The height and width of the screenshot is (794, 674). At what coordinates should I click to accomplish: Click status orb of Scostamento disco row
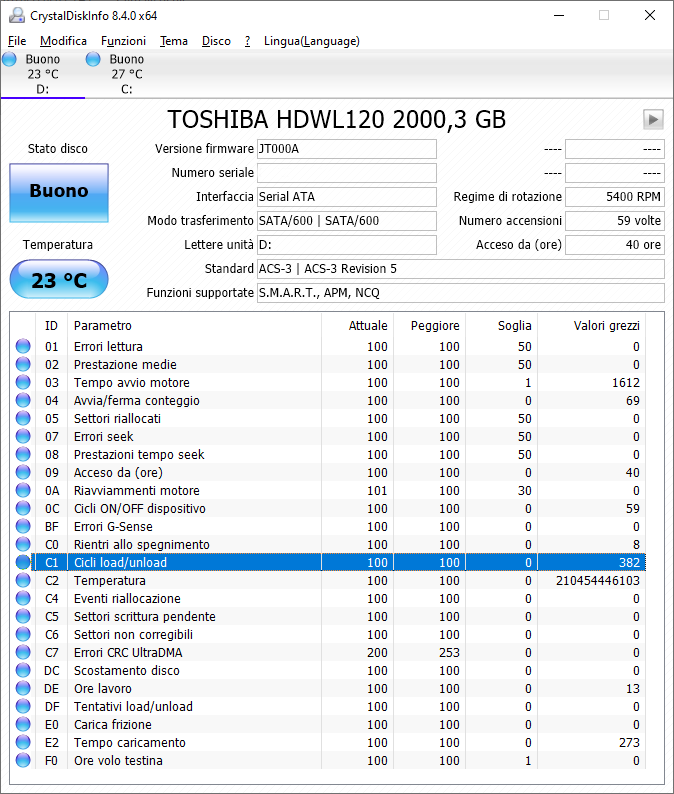[x=23, y=670]
